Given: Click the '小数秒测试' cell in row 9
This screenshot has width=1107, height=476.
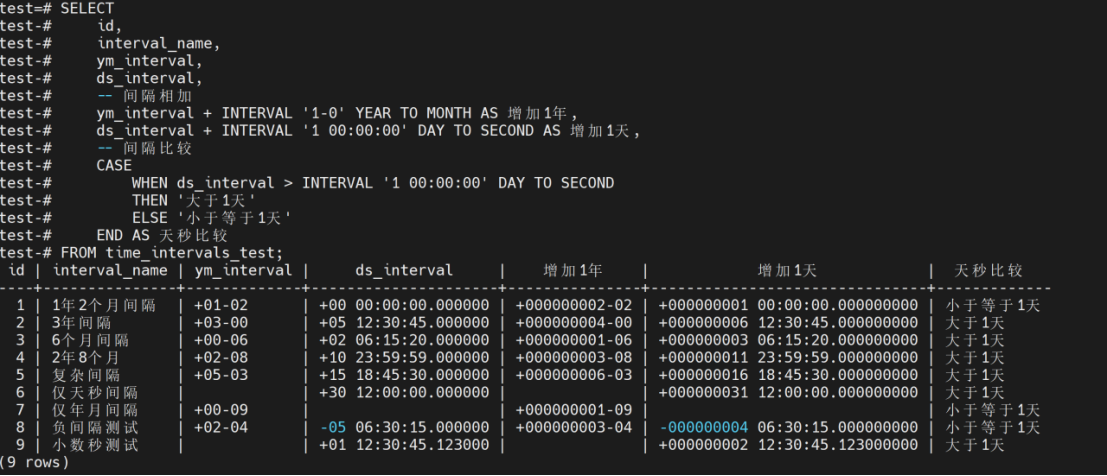Looking at the screenshot, I should (x=94, y=445).
